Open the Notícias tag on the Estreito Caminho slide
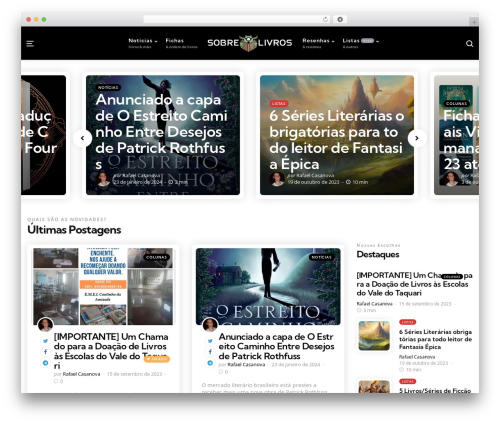Image resolution: width=500 pixels, height=423 pixels. pos(108,87)
